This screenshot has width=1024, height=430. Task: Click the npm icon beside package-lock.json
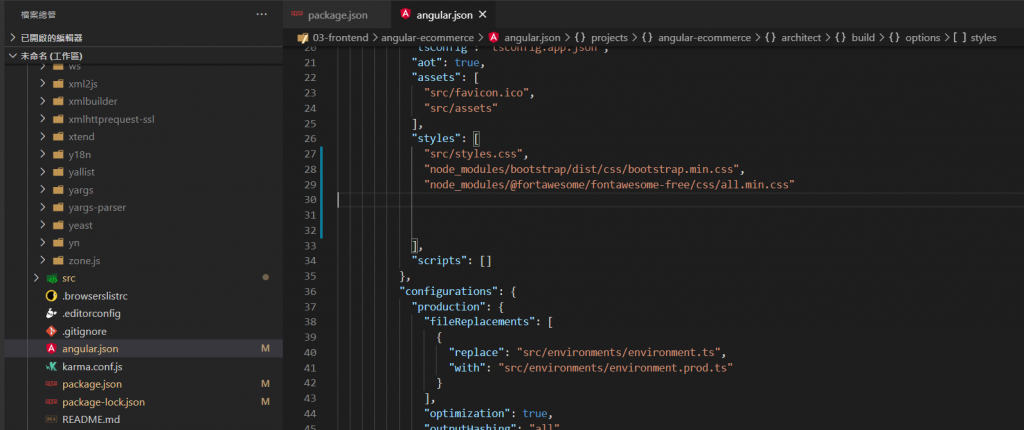coord(52,401)
